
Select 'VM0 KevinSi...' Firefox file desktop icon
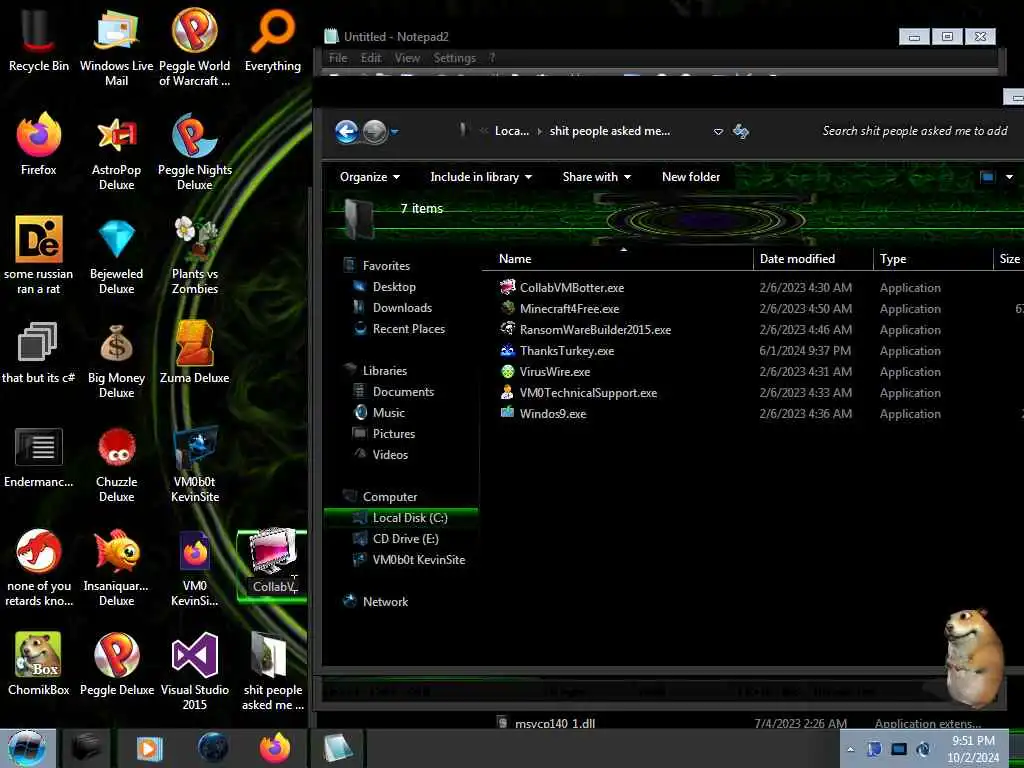coord(195,568)
